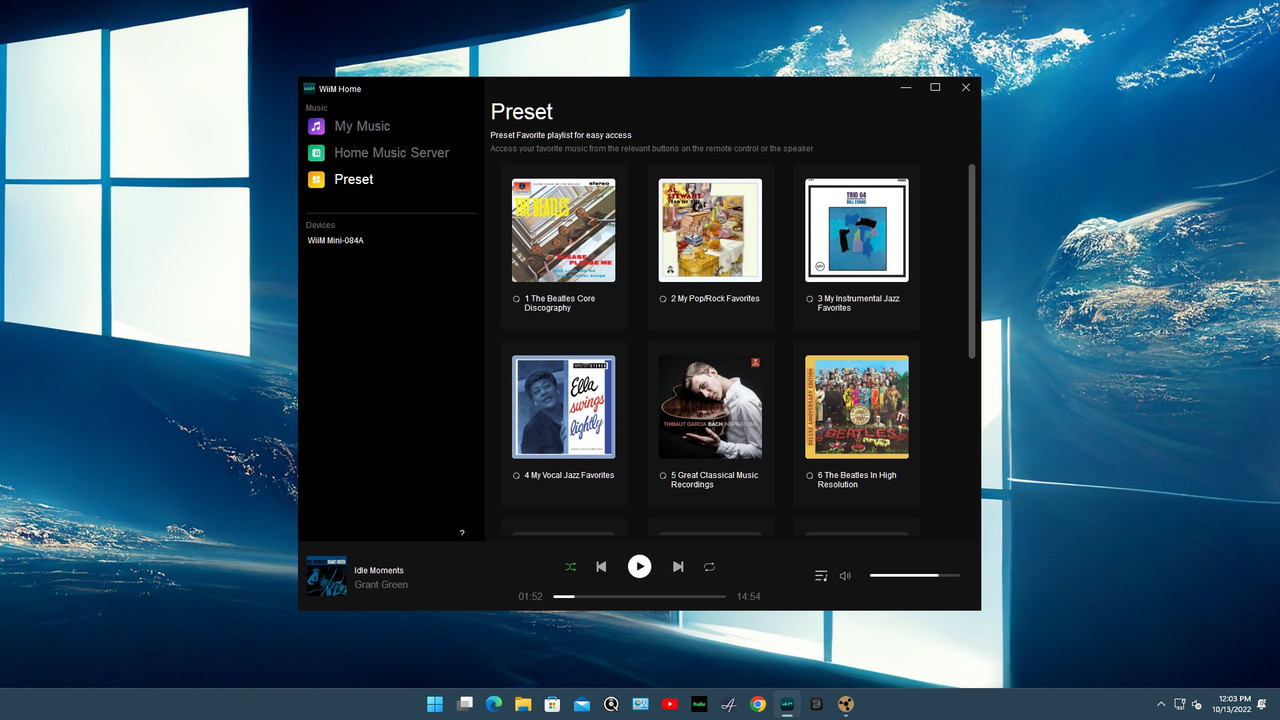Open My Music in the sidebar
Screen dimensions: 1280x720
tap(362, 126)
